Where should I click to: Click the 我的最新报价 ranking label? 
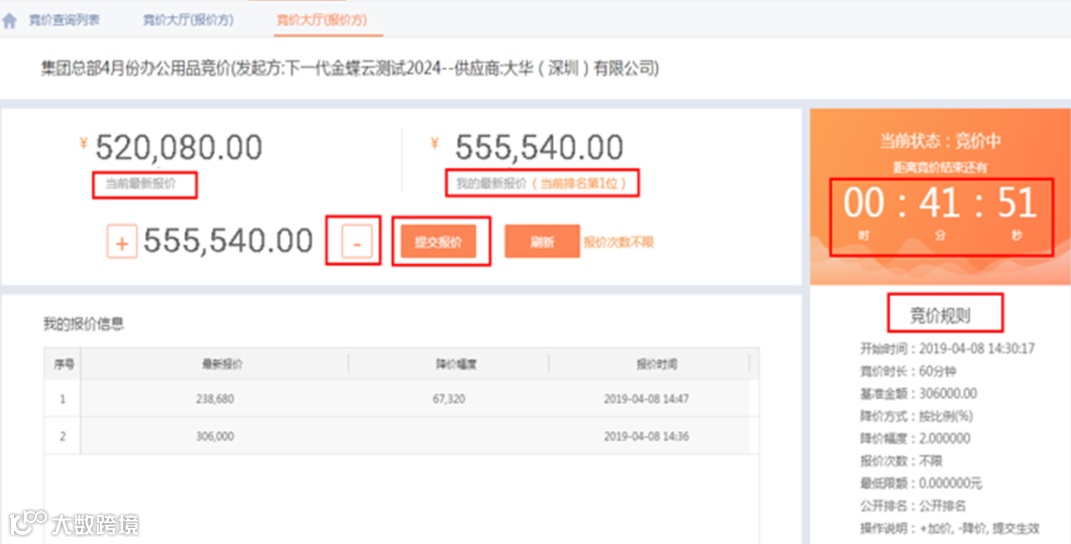(x=542, y=184)
